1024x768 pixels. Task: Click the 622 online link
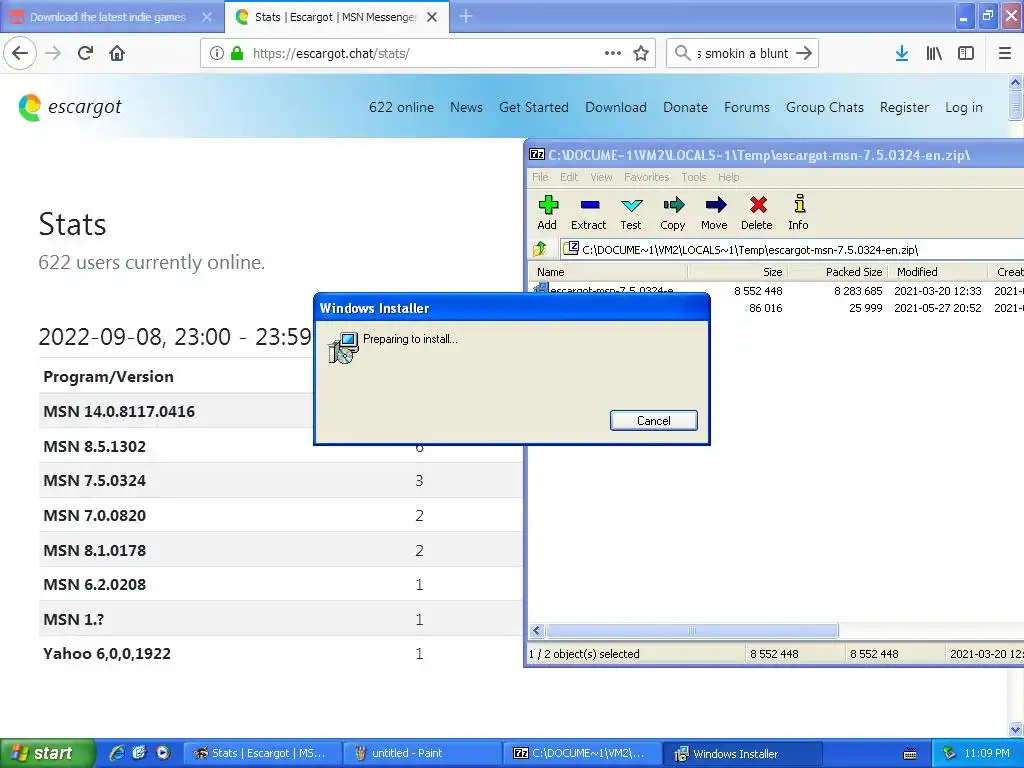pos(401,107)
